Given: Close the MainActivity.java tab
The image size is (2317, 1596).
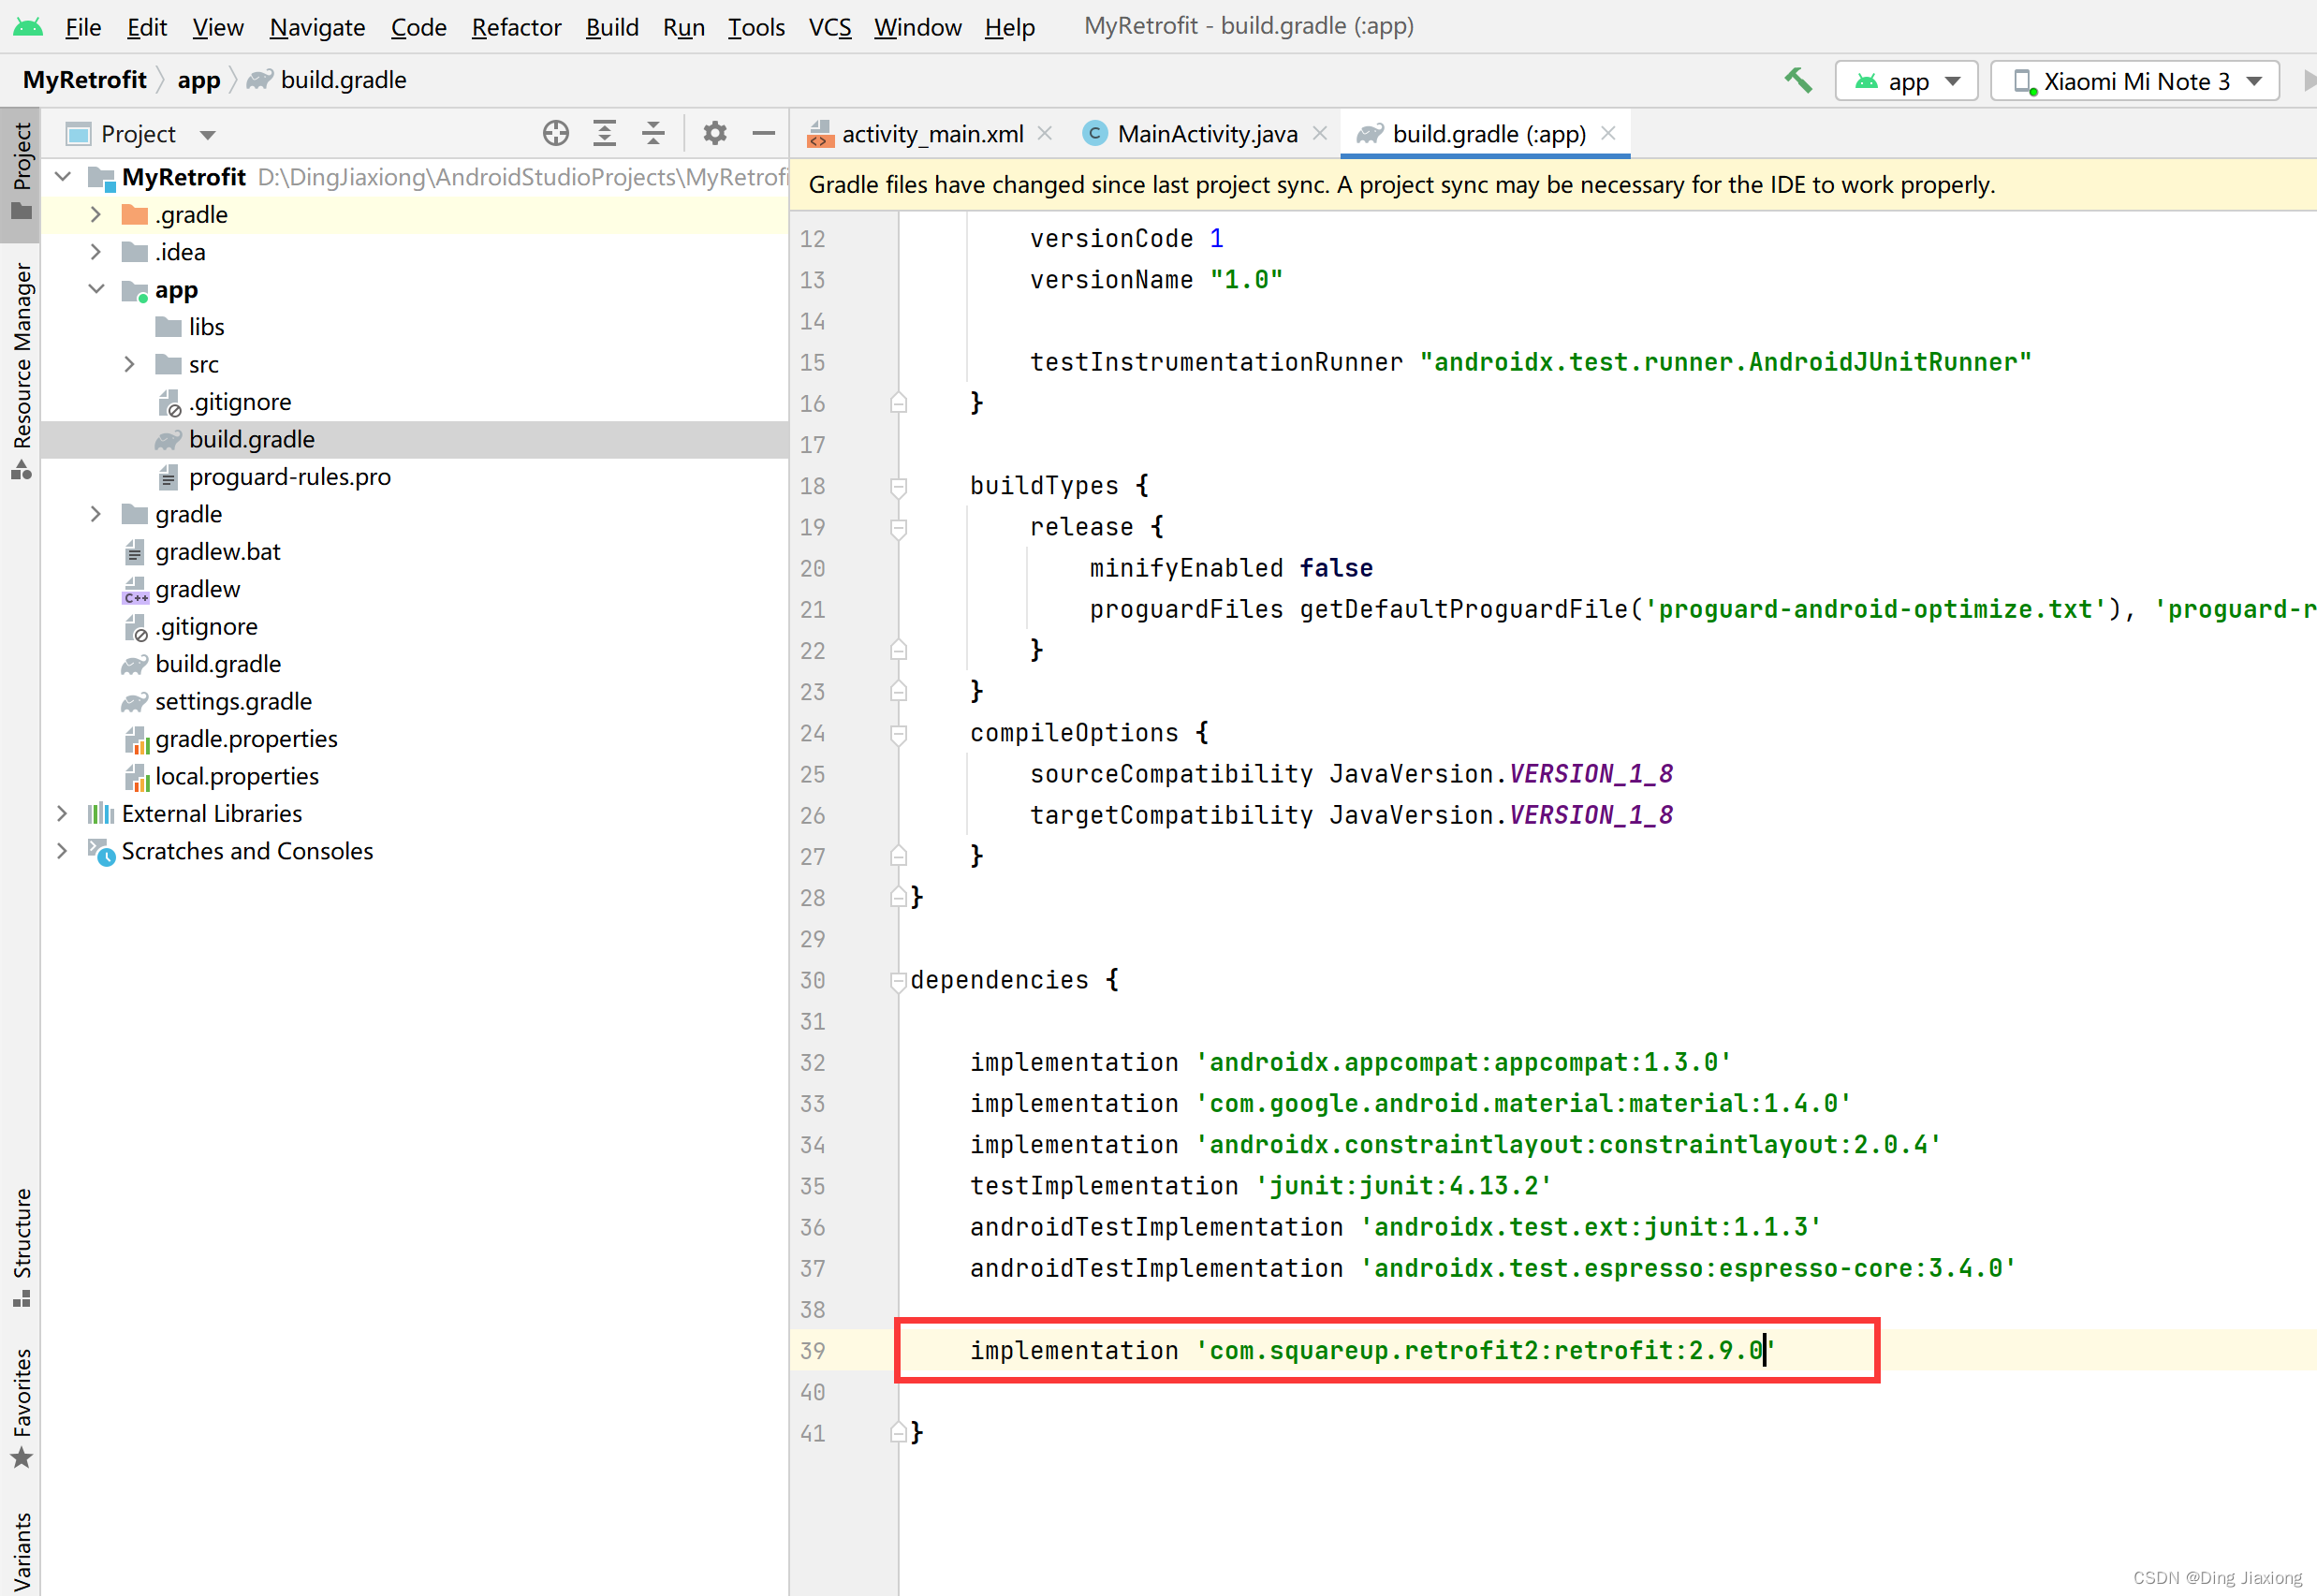Looking at the screenshot, I should point(1320,133).
